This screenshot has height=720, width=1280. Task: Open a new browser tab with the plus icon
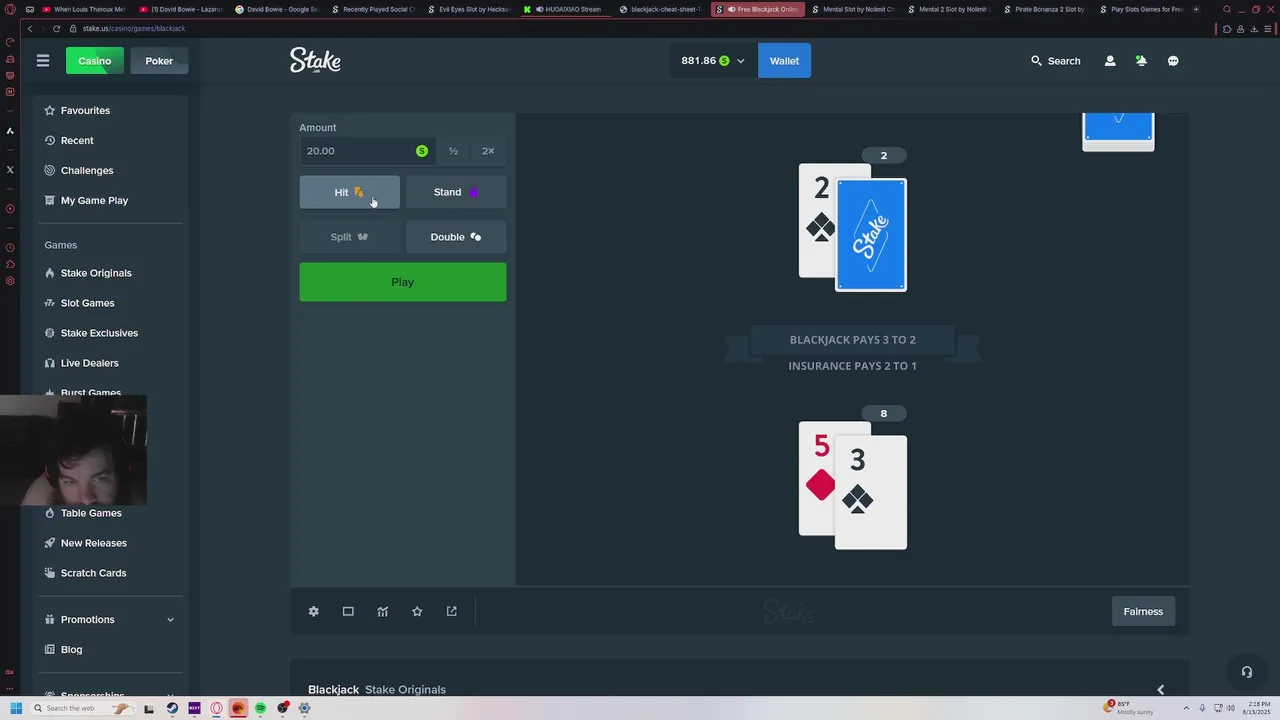pos(1196,9)
